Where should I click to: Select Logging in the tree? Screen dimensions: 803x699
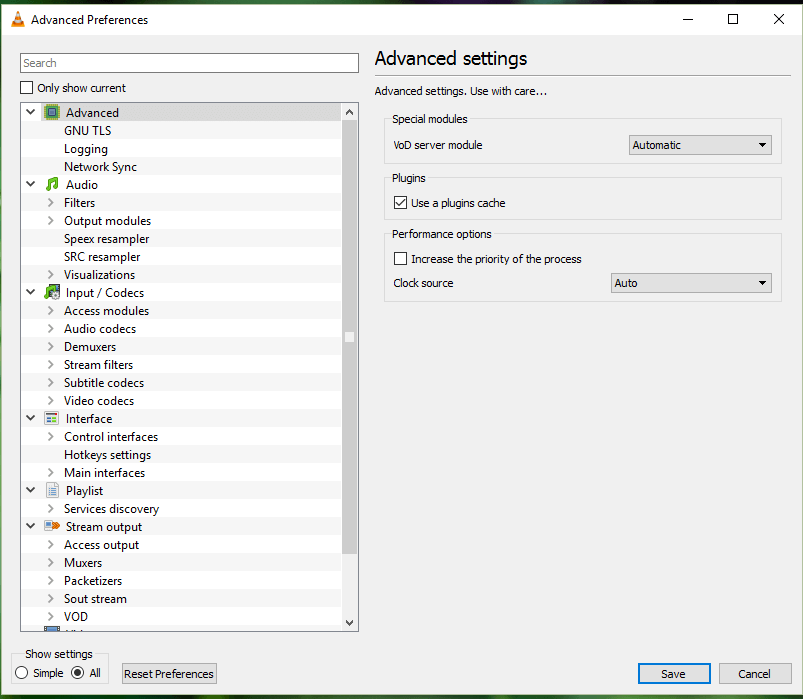(x=86, y=149)
